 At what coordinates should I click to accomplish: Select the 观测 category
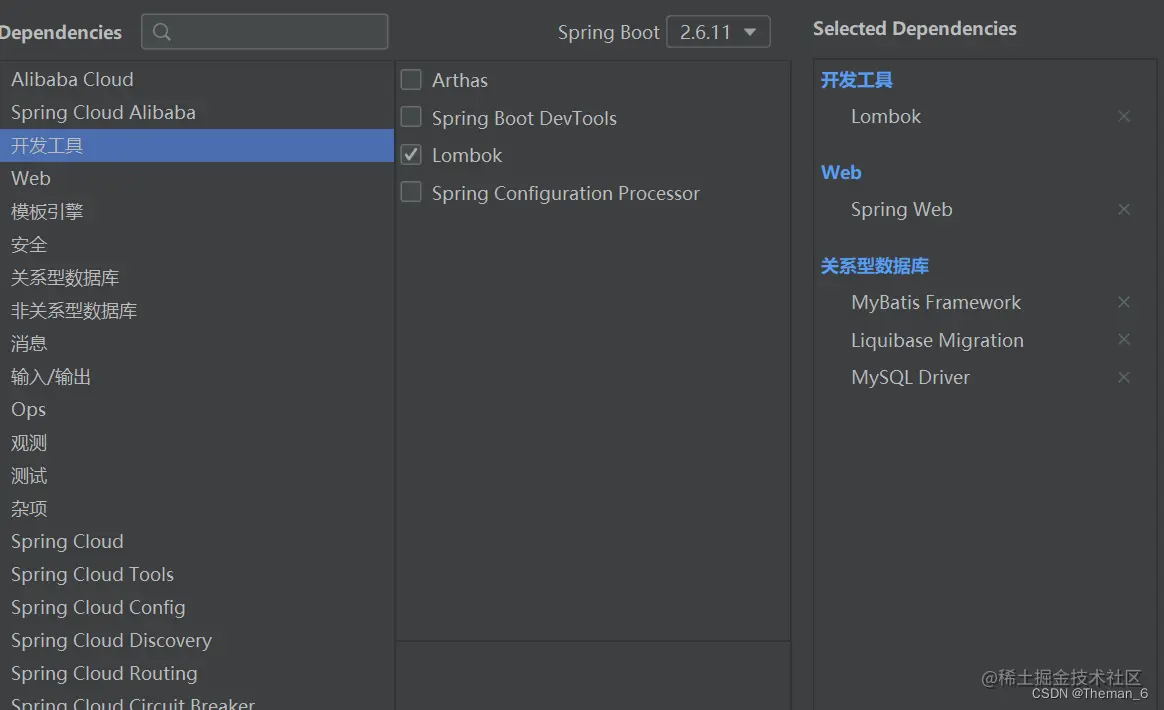(197, 443)
